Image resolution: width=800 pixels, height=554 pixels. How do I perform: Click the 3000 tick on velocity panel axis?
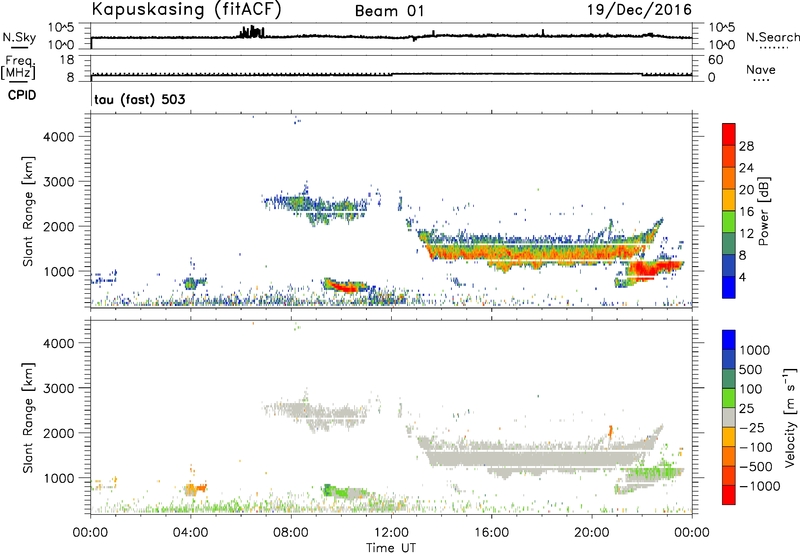[59, 388]
